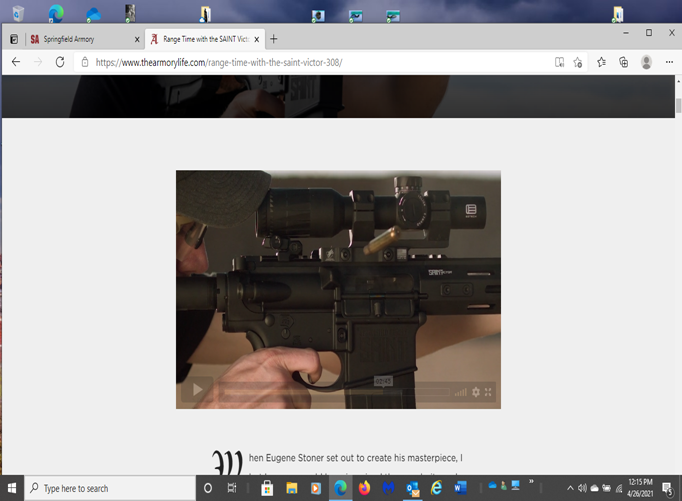Open the Windows Start menu

(x=14, y=488)
